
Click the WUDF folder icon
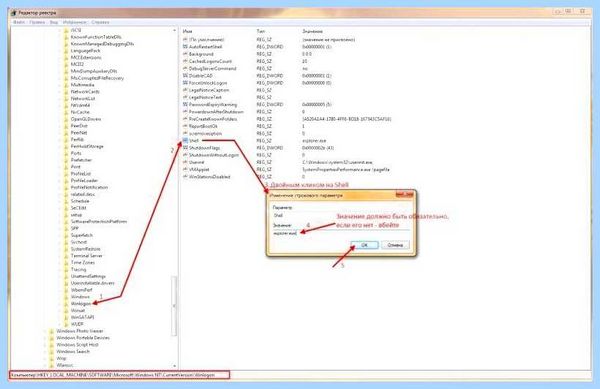pyautogui.click(x=66, y=324)
